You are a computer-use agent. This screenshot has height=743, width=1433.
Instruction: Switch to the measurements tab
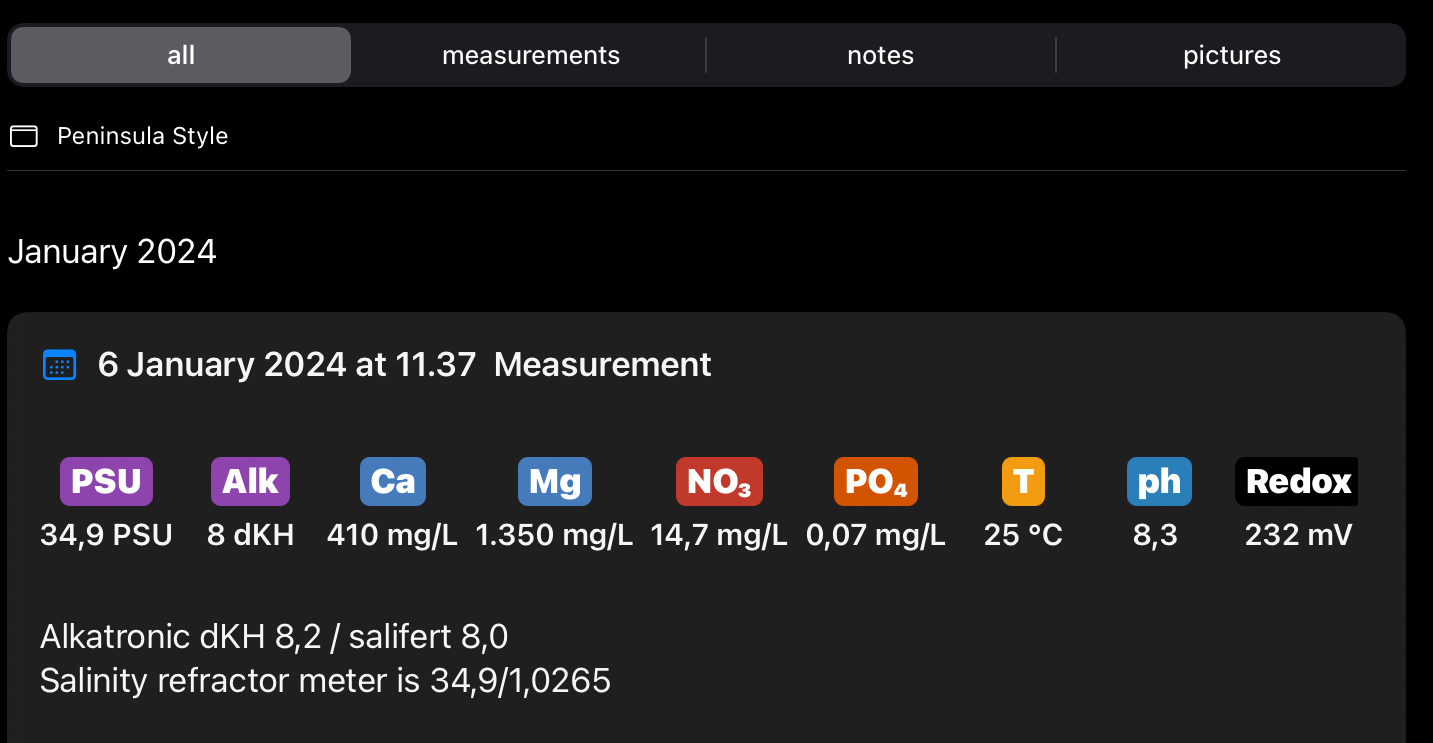pos(530,55)
